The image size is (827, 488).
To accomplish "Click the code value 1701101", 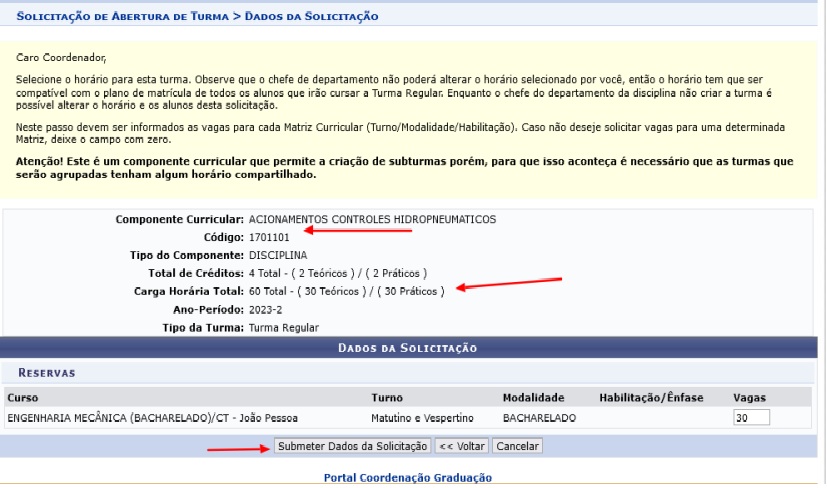I will tap(269, 237).
